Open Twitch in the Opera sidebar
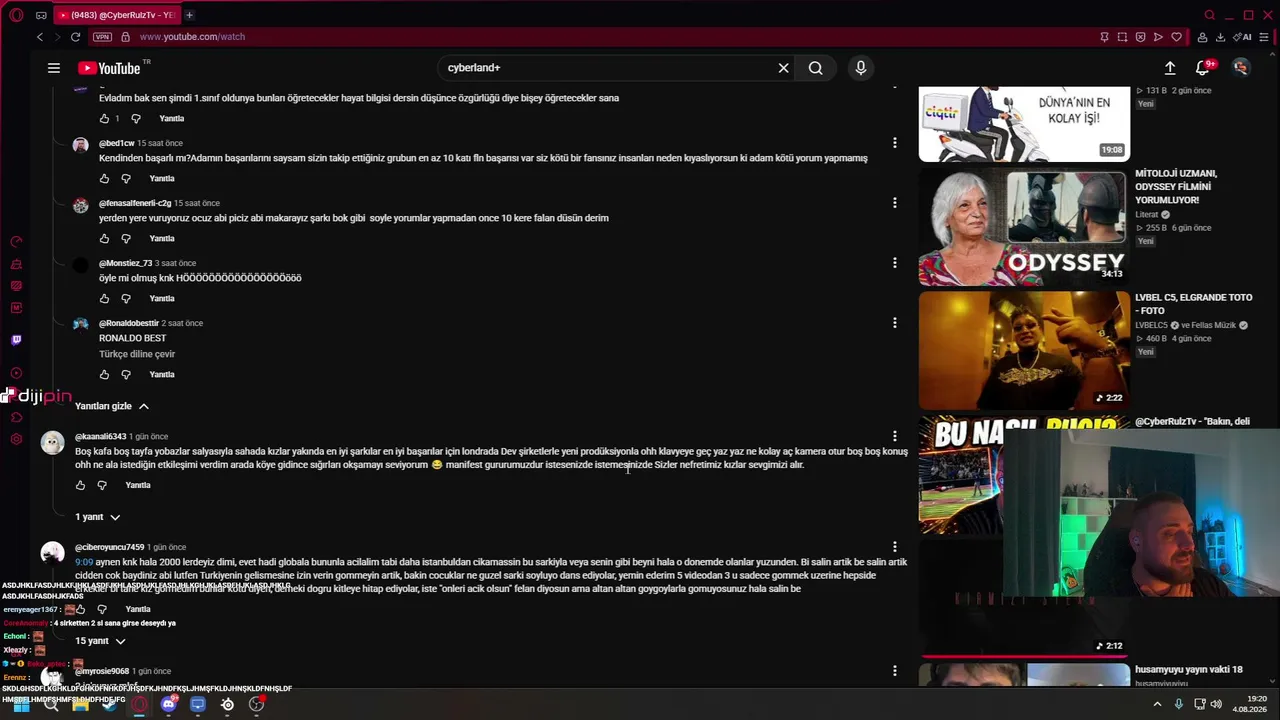The width and height of the screenshot is (1280, 720). 16,340
